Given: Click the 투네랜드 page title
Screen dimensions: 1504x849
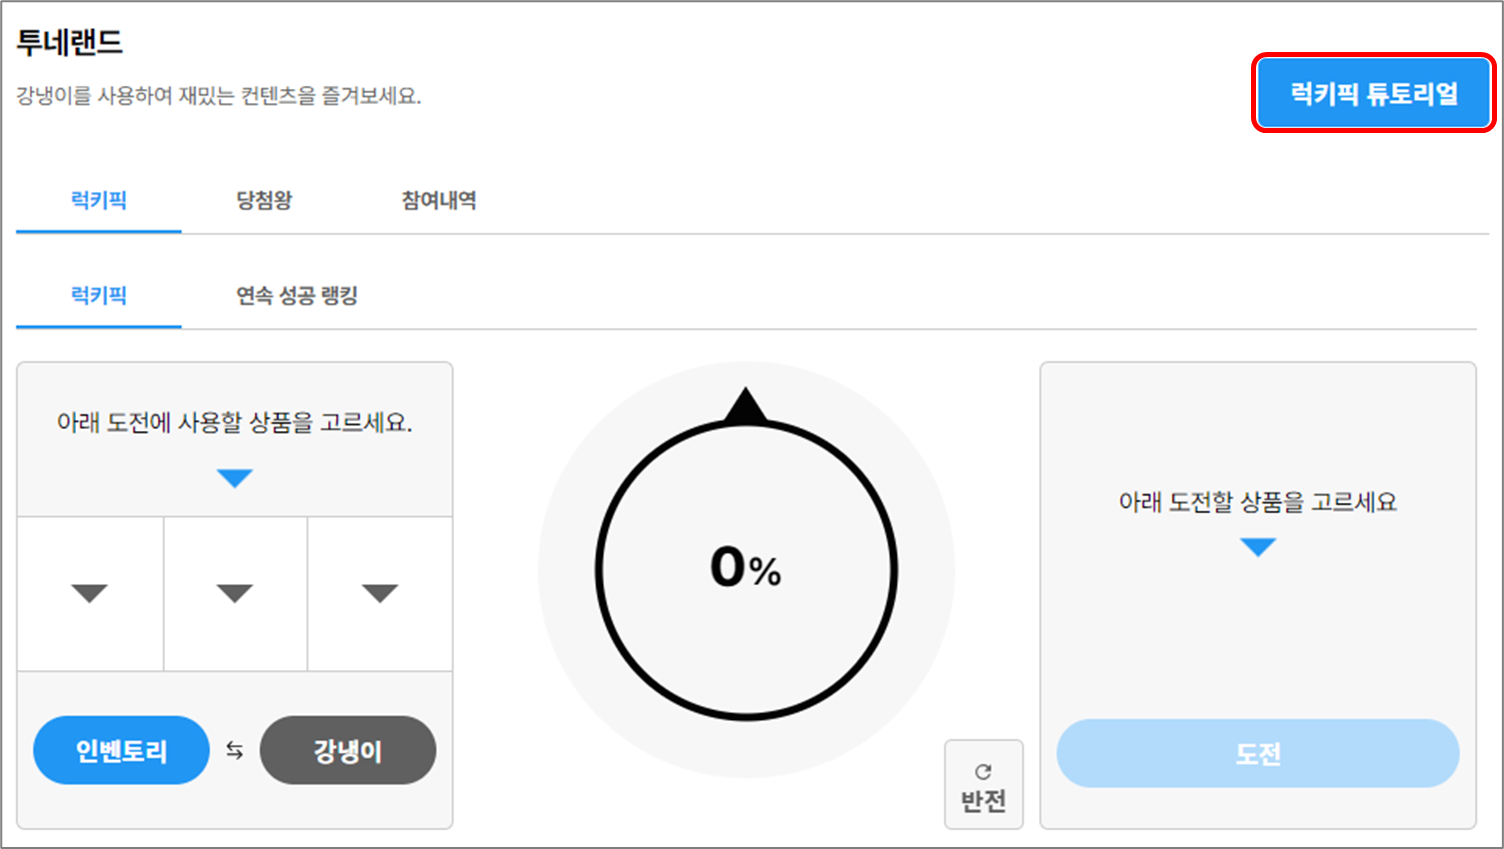Looking at the screenshot, I should (70, 43).
